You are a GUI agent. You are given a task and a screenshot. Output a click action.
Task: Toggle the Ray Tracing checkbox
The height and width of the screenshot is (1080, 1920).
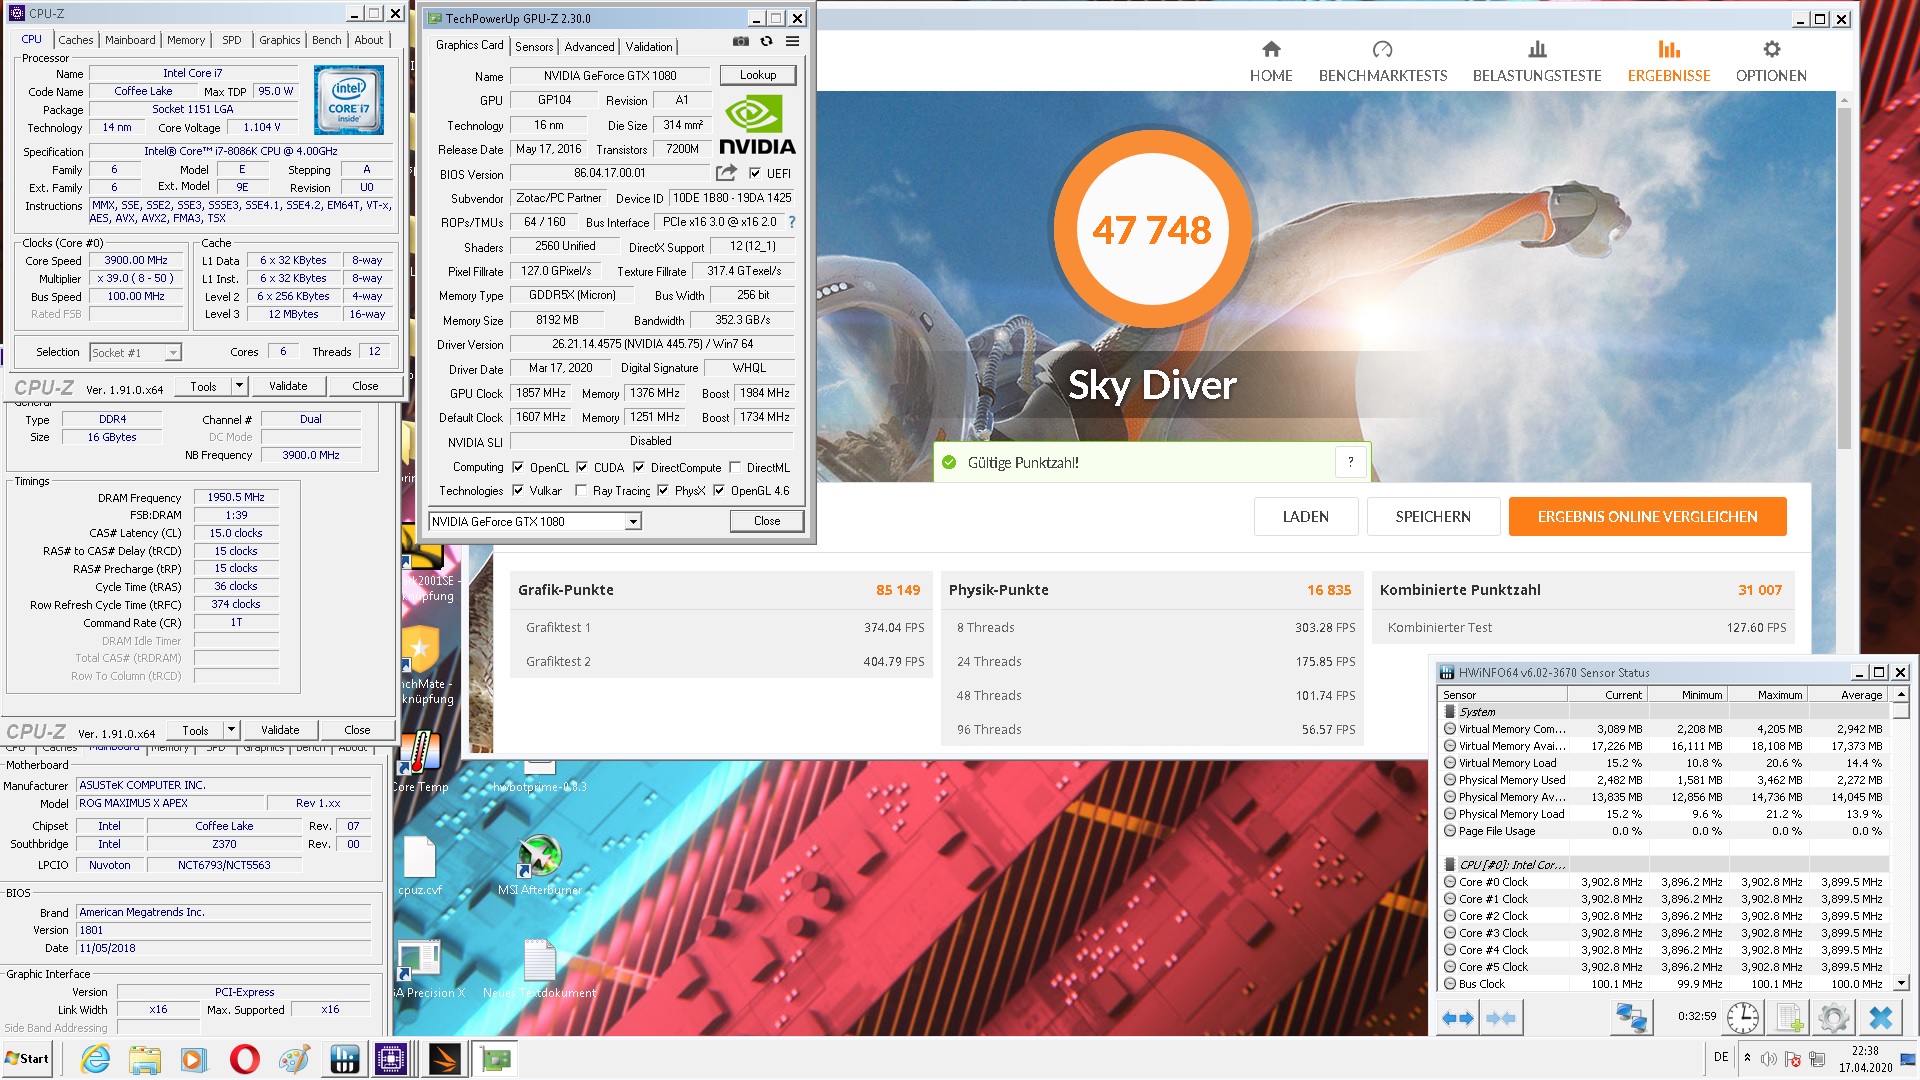tap(581, 490)
